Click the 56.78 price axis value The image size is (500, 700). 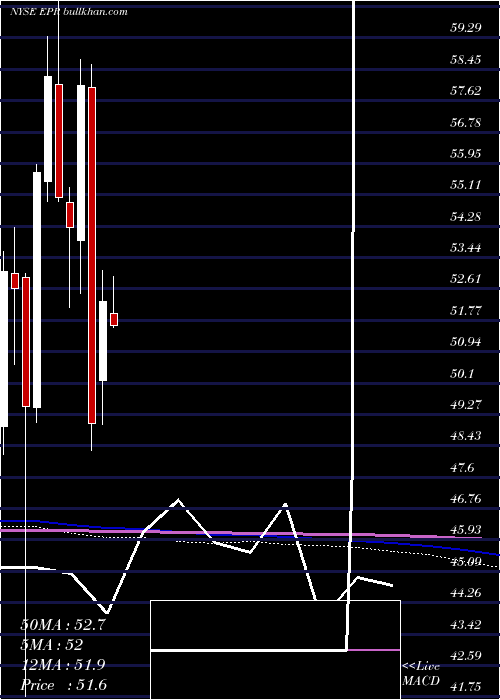pos(466,122)
